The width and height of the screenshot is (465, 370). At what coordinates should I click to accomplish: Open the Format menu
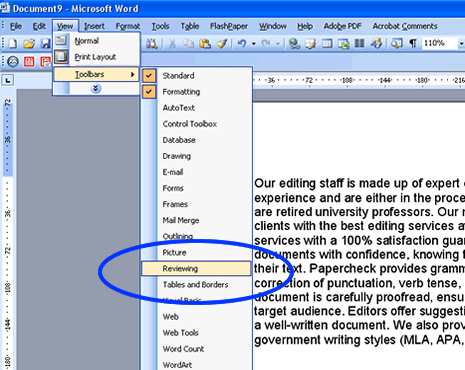[128, 26]
